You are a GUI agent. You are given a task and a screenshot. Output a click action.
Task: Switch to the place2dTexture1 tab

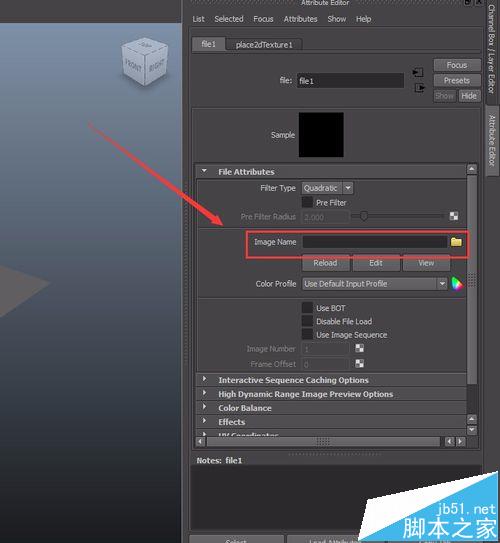click(x=264, y=45)
